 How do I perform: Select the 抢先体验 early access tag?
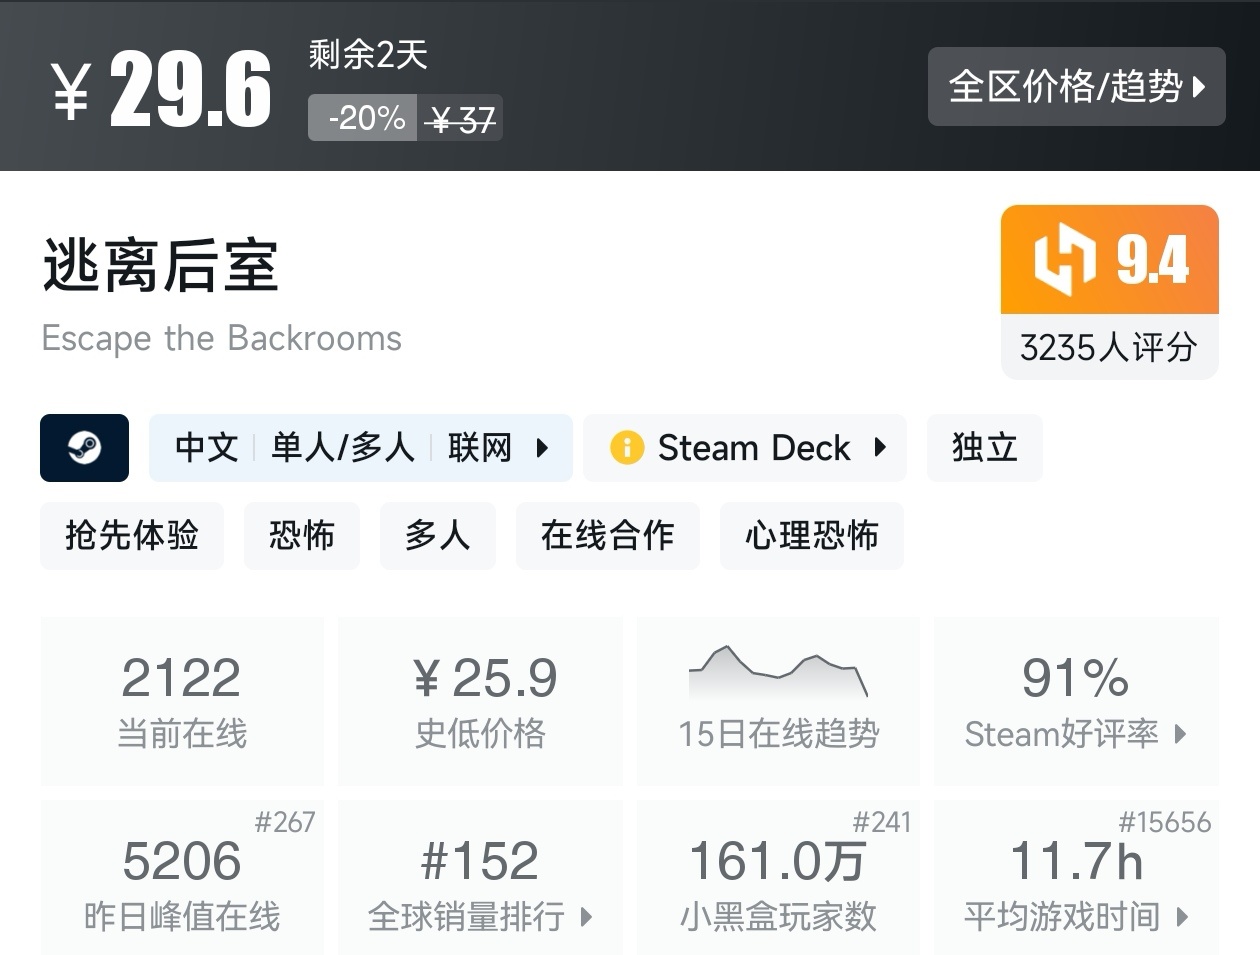coord(132,536)
